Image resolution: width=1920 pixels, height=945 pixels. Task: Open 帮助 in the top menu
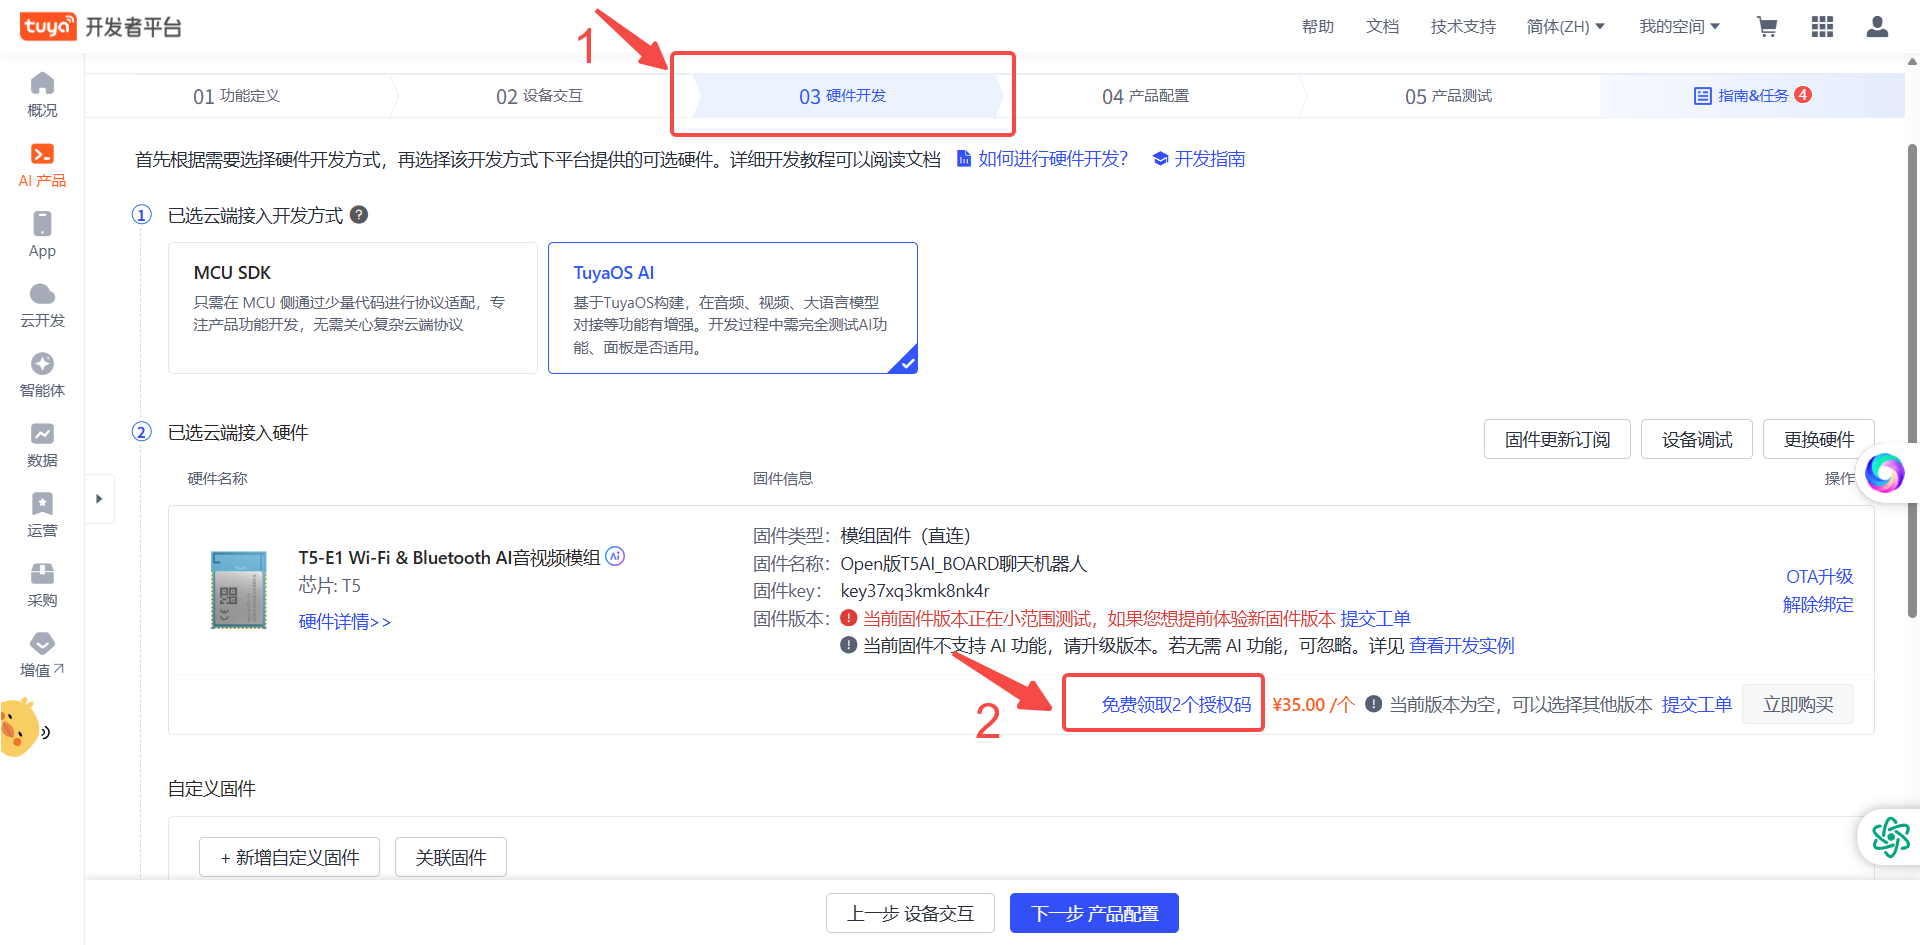pos(1318,27)
